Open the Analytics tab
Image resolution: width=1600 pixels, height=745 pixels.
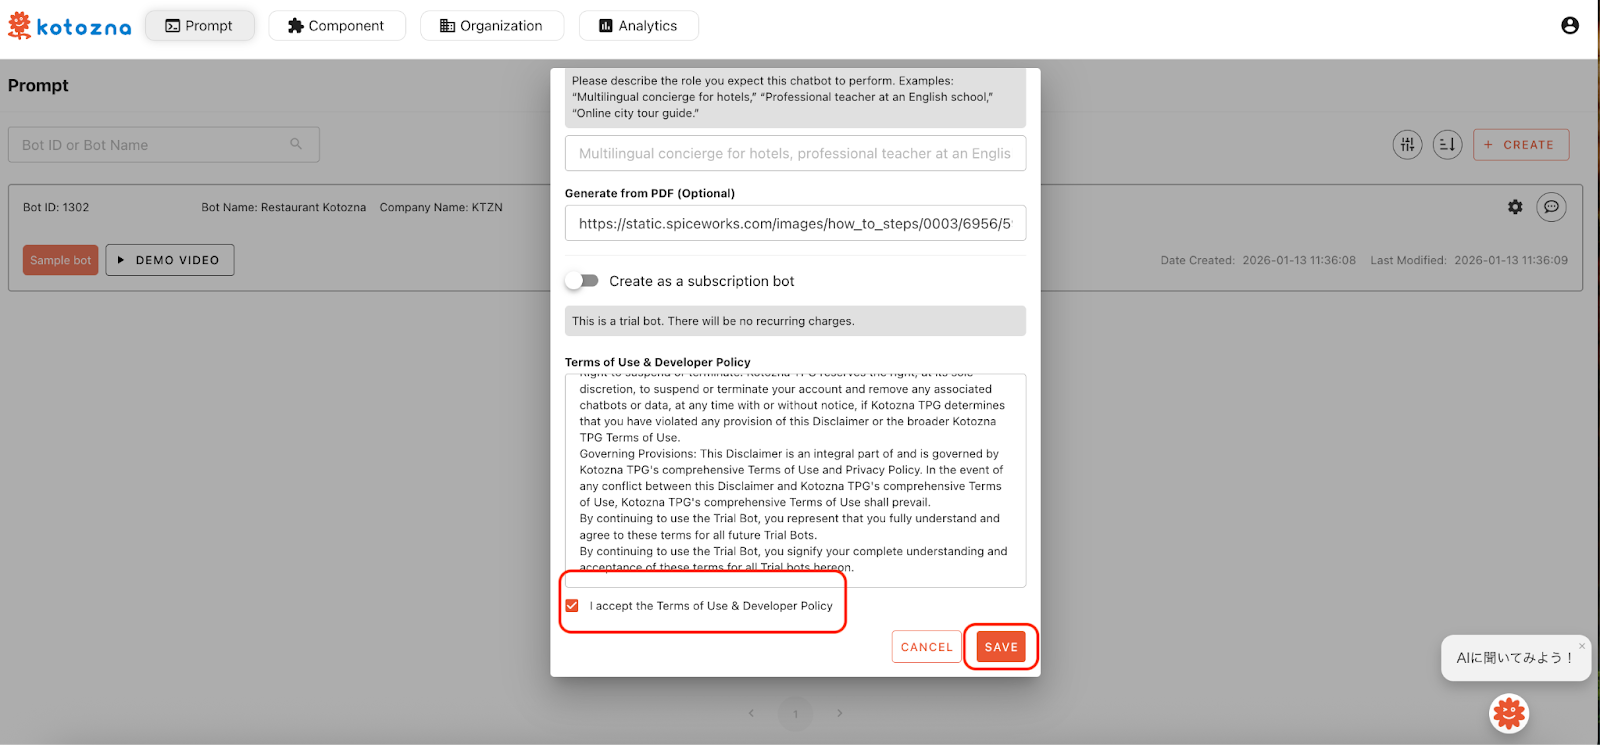[x=639, y=26]
